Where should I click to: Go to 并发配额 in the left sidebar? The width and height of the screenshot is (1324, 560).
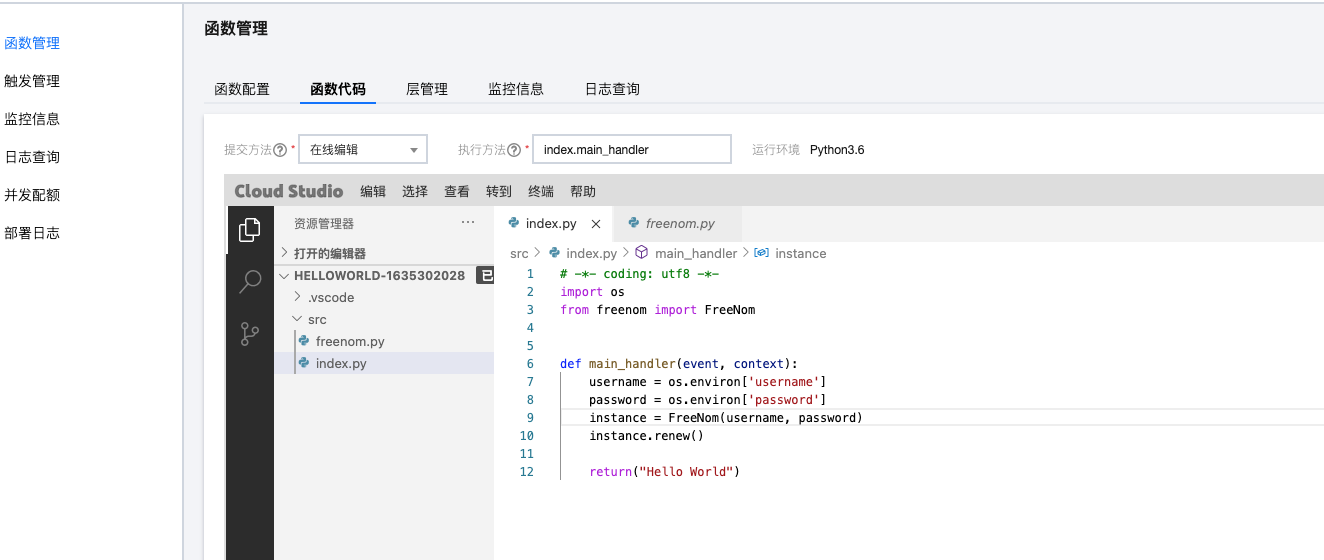pos(32,195)
